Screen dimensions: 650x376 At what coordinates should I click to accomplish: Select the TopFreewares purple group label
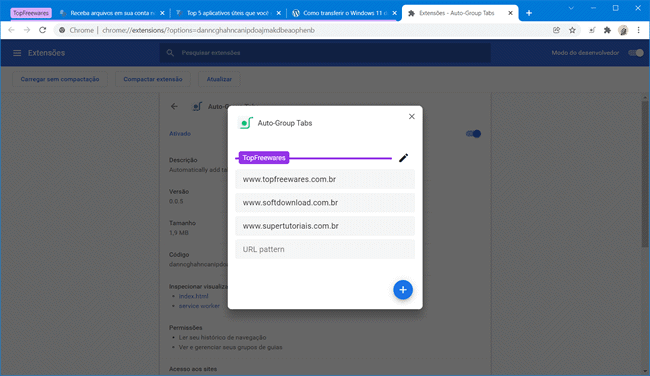tap(264, 158)
